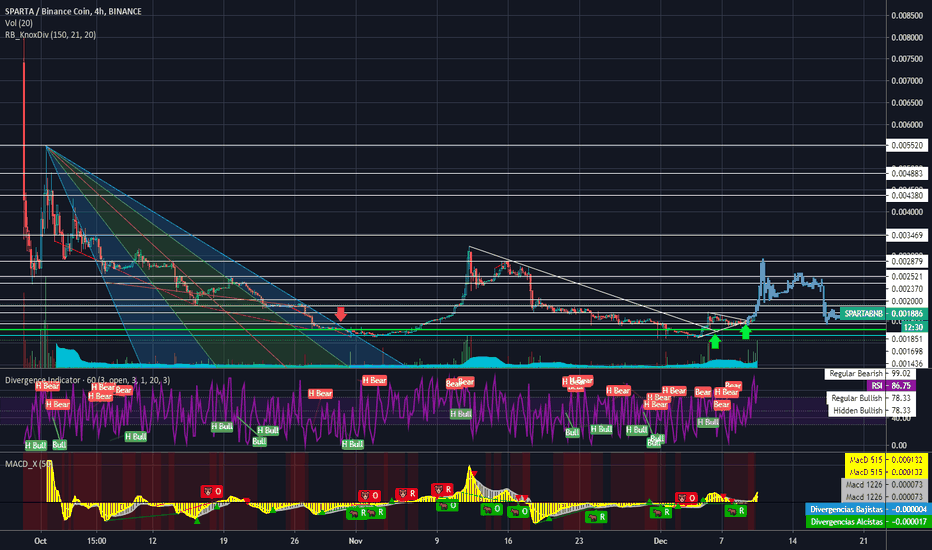932x550 pixels.
Task: Select the 0.005520 horizontal line price label
Action: tap(906, 145)
